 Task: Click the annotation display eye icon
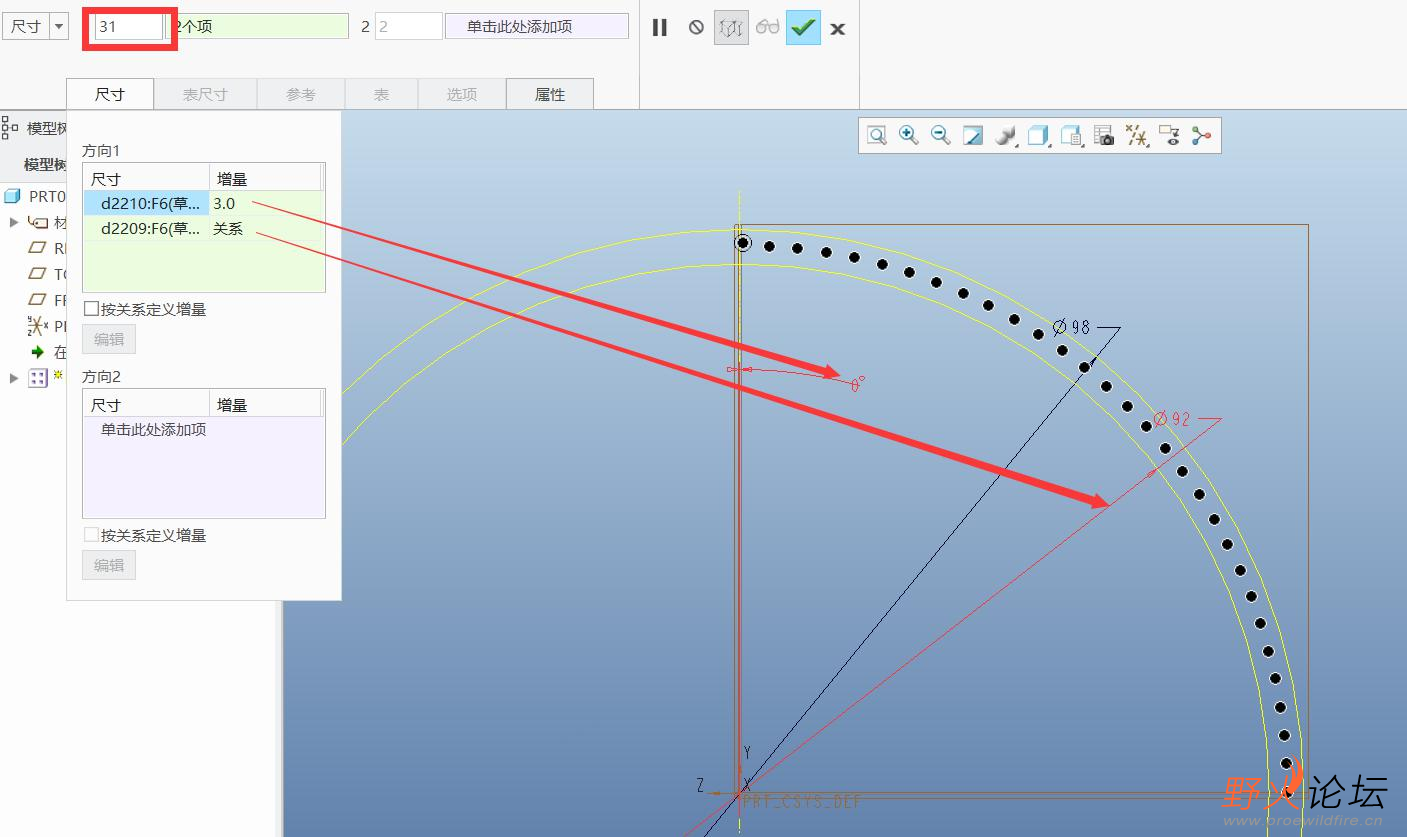(x=1169, y=136)
